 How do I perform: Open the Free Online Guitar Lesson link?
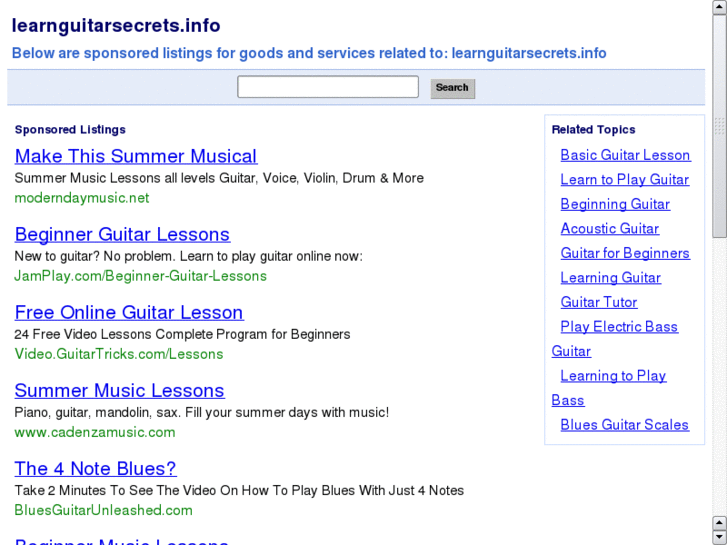coord(129,313)
